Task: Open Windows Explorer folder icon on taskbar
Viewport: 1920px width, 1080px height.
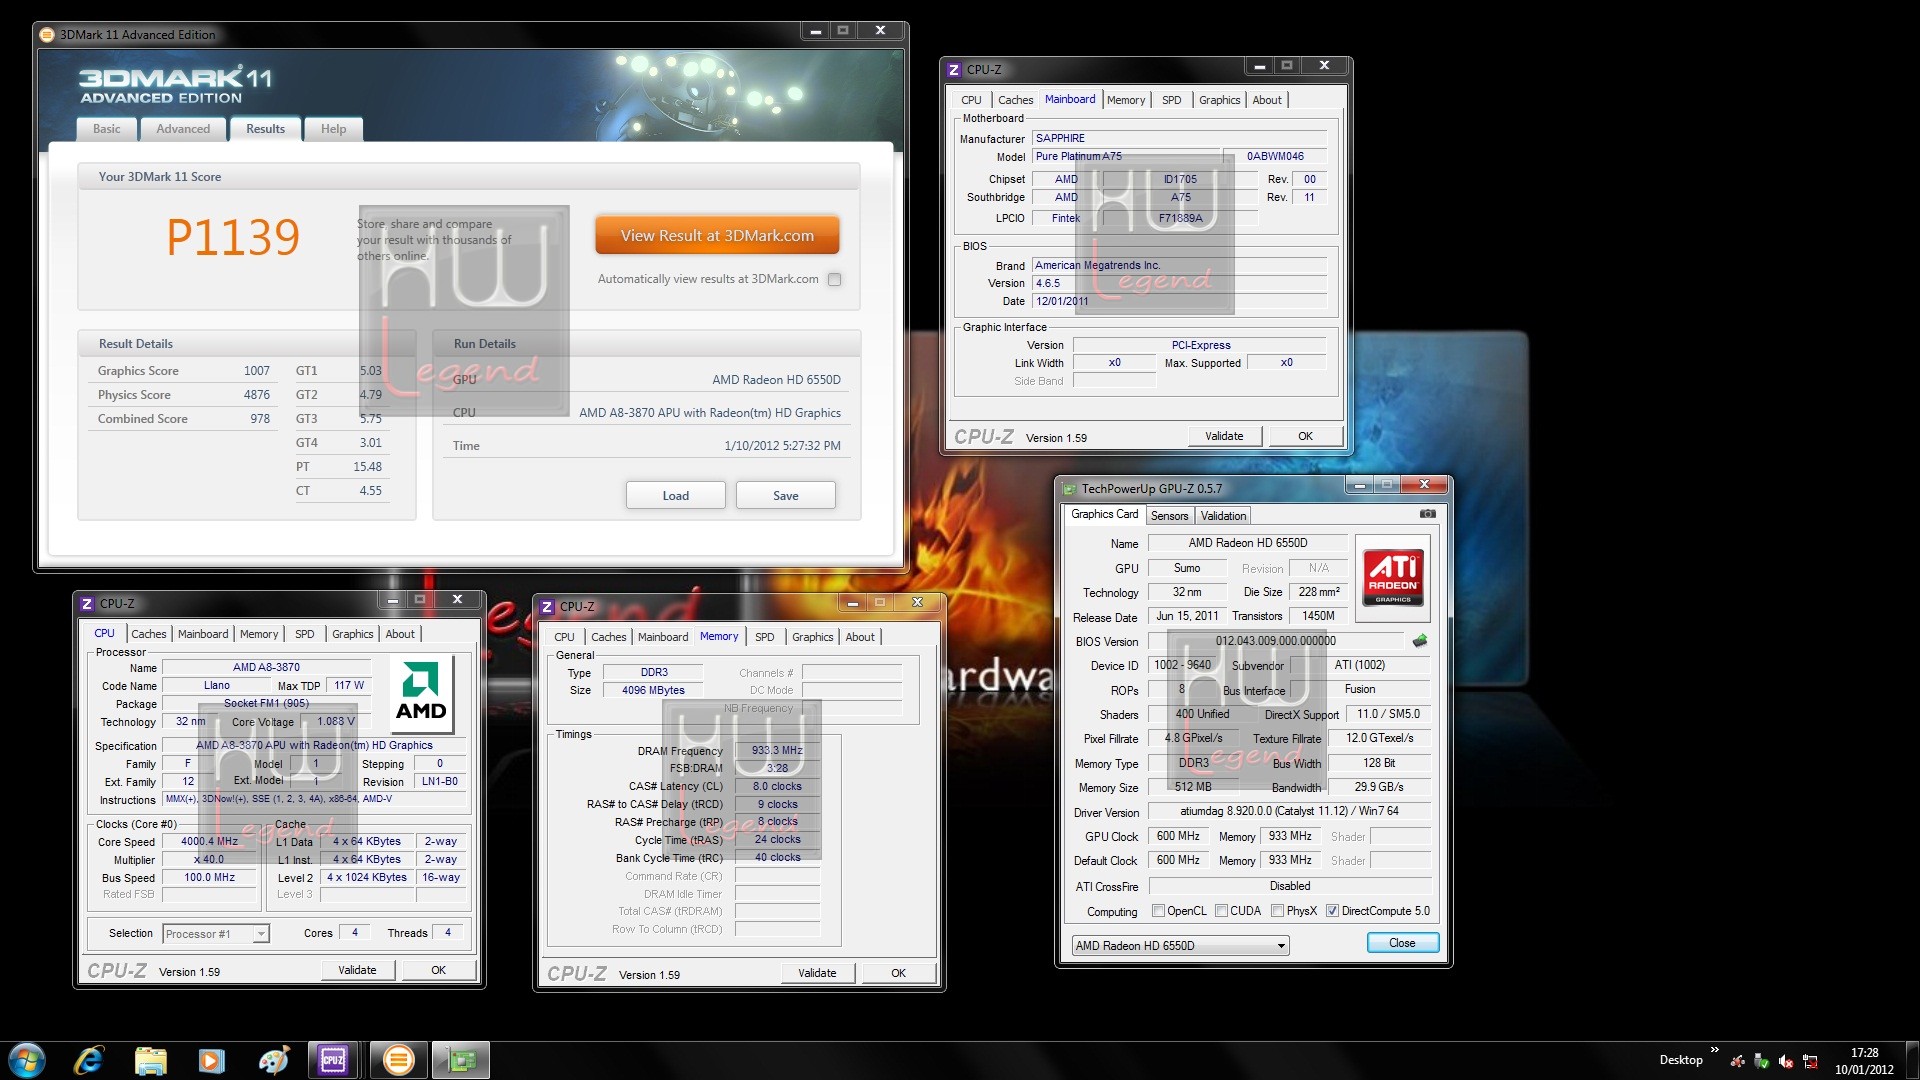Action: pyautogui.click(x=151, y=1060)
